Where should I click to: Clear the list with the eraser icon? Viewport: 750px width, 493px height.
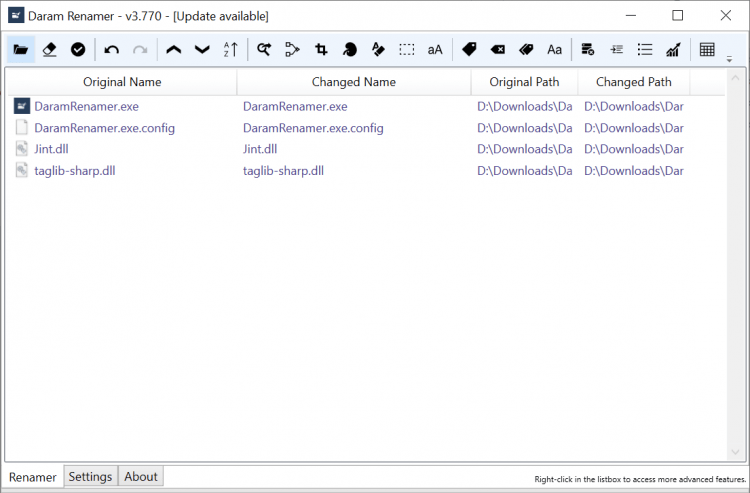49,49
